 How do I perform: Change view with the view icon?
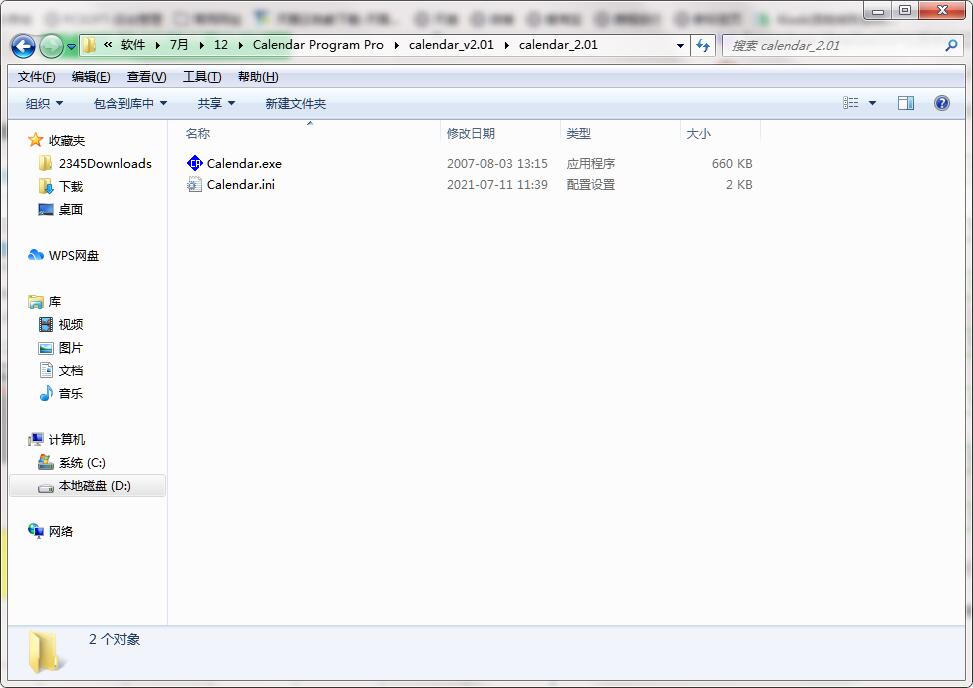tap(851, 103)
